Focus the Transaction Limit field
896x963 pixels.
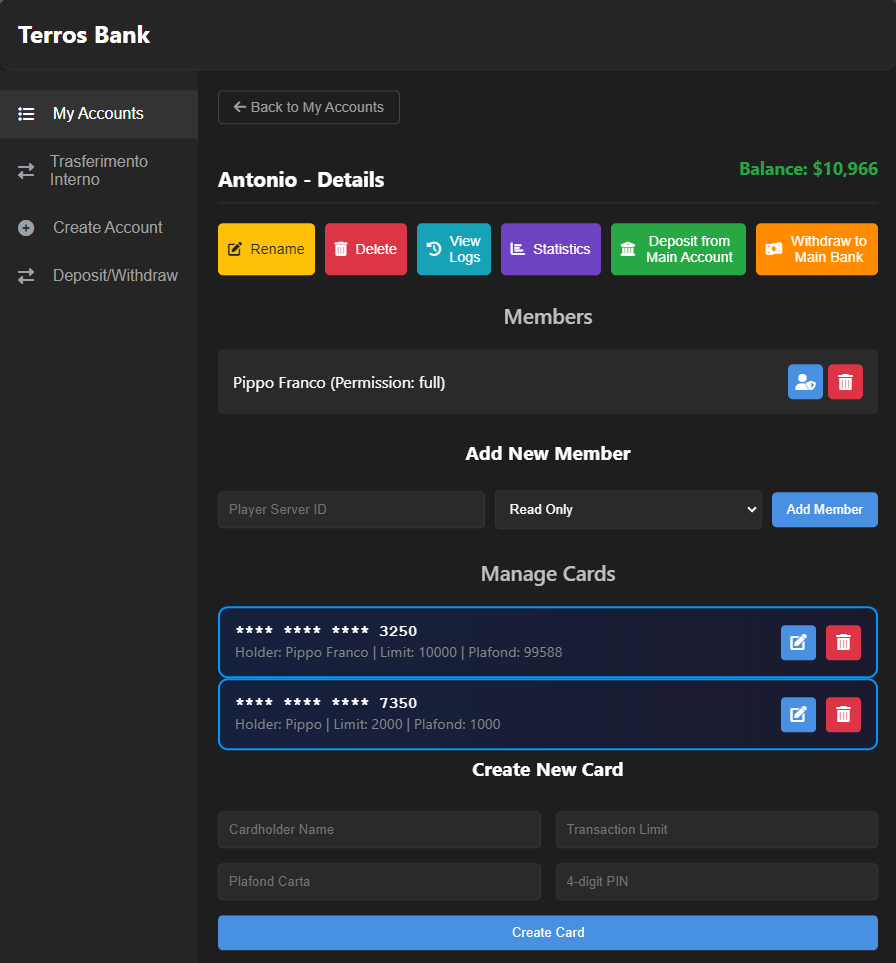pos(717,830)
